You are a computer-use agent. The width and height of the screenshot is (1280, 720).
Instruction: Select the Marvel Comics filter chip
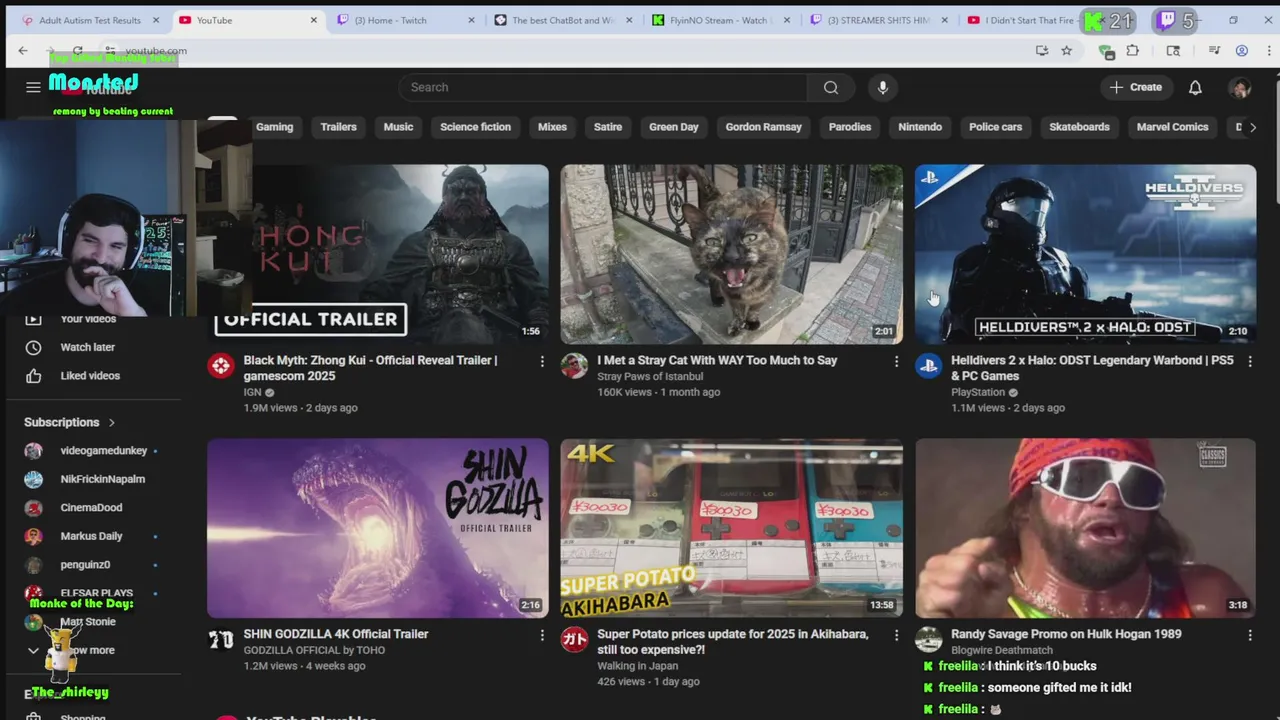[x=1172, y=127]
